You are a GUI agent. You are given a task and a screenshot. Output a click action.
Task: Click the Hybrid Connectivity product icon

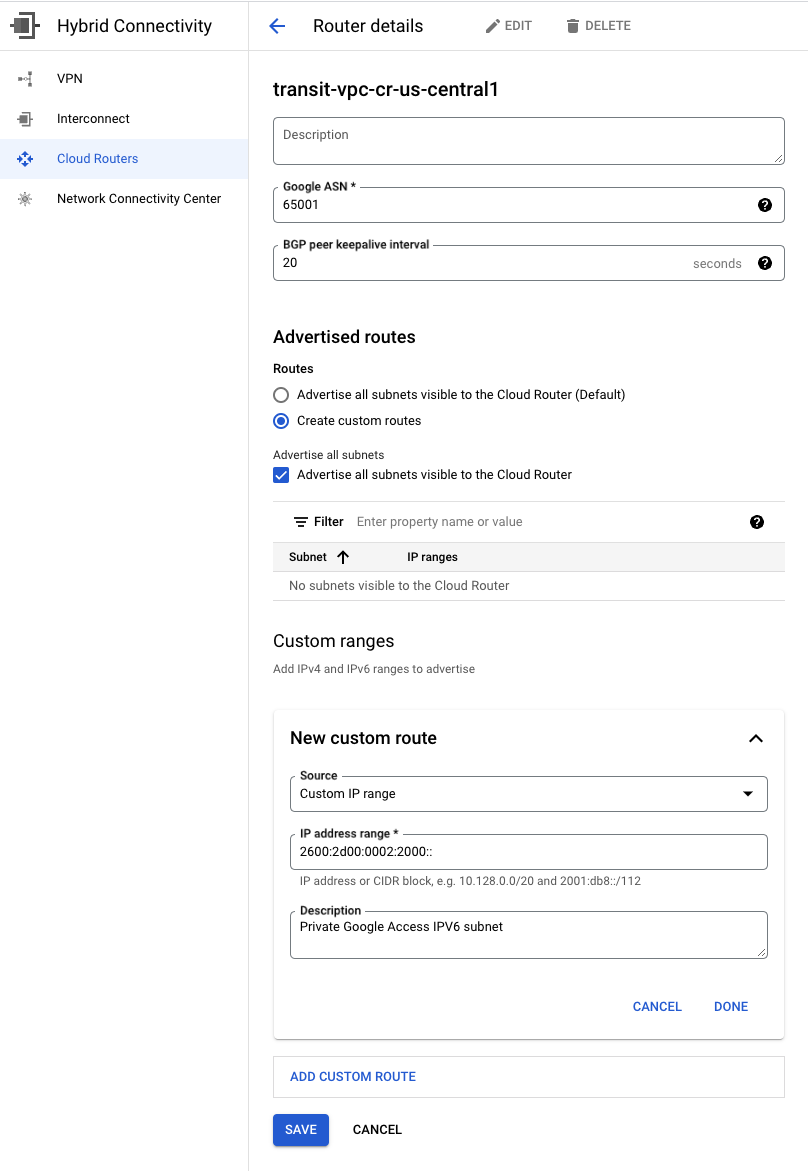25,26
